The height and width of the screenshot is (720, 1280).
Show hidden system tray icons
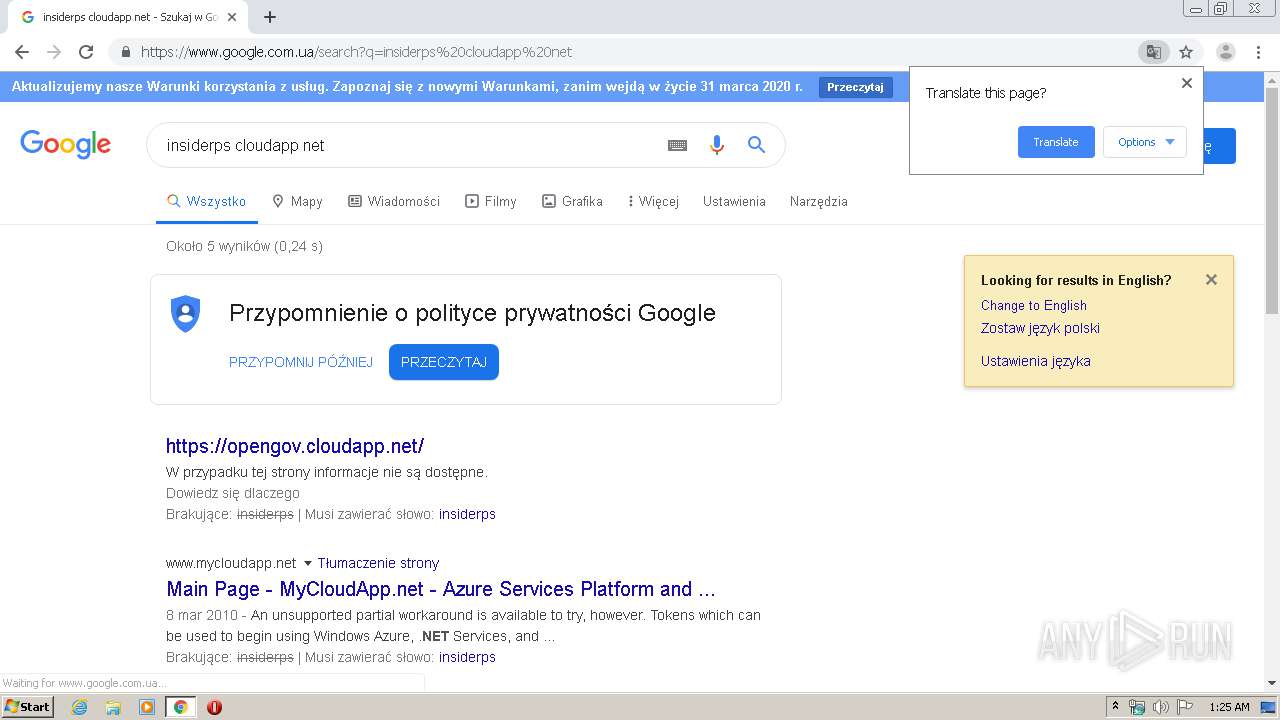[x=1115, y=707]
